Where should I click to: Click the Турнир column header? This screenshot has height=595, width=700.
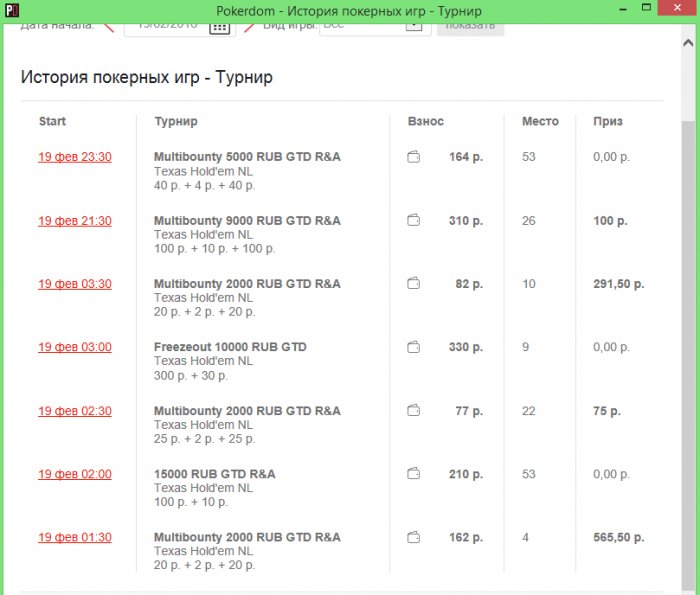(x=176, y=121)
